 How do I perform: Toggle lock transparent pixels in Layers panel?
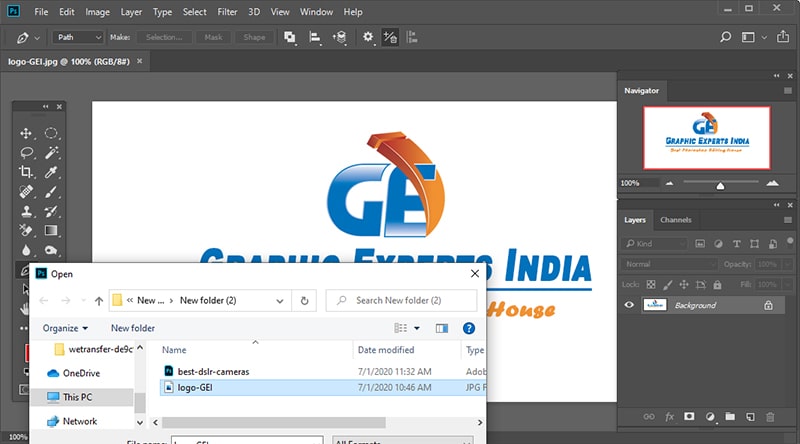point(651,285)
